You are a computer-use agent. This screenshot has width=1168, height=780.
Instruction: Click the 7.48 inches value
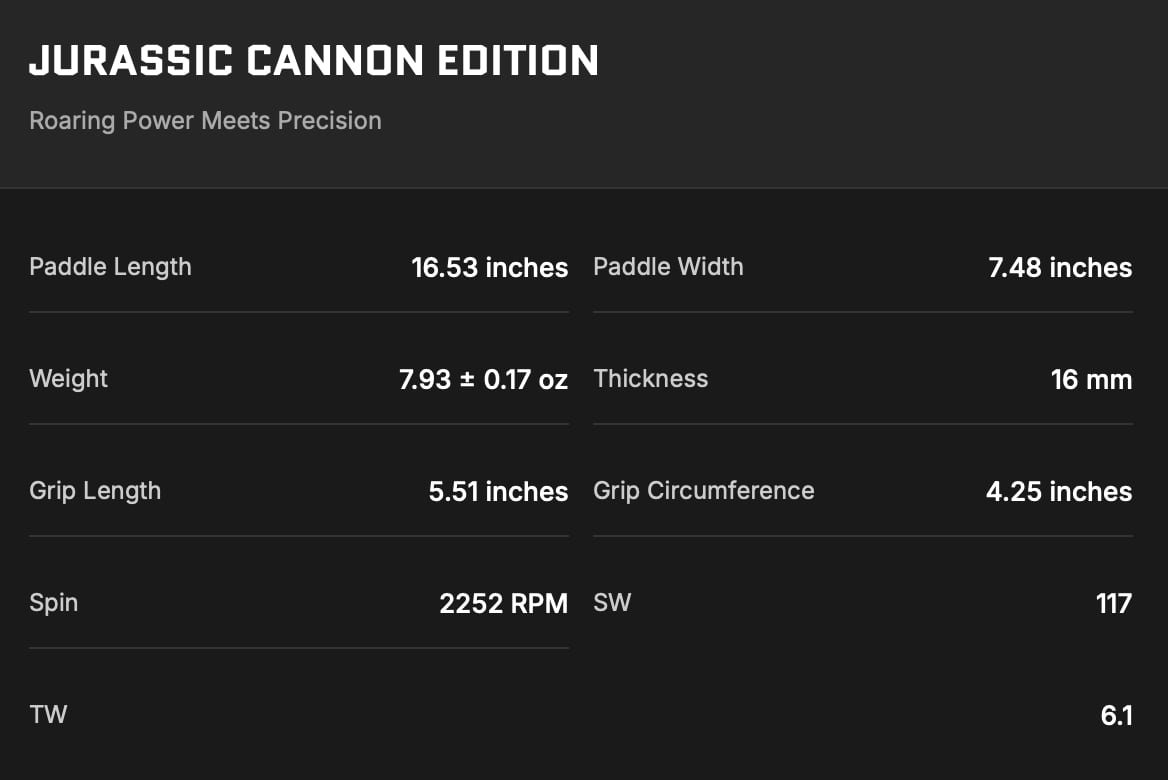(1060, 268)
